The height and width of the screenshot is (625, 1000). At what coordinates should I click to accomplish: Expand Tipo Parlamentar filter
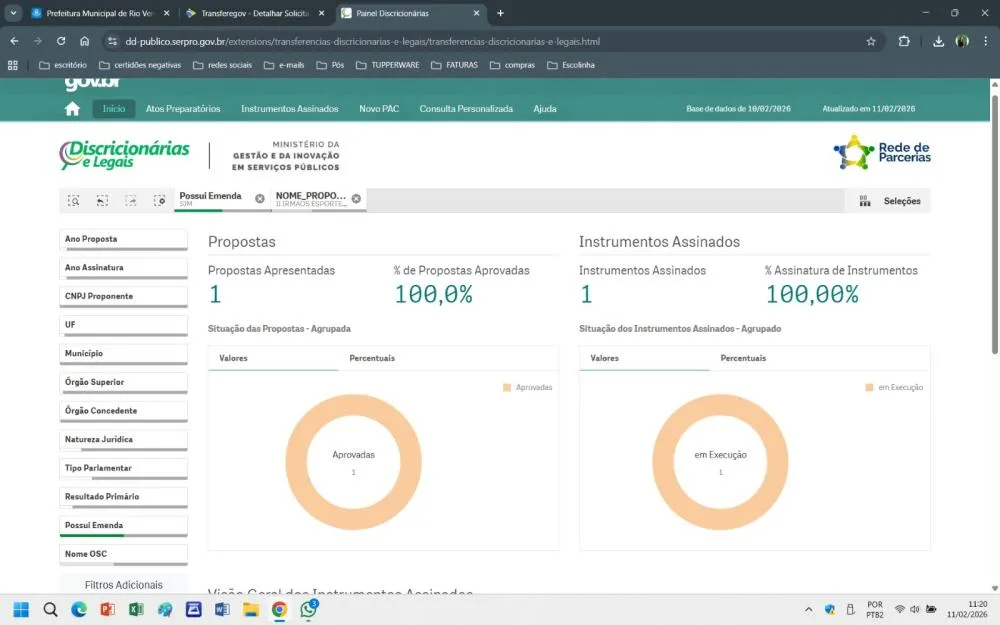(x=123, y=469)
